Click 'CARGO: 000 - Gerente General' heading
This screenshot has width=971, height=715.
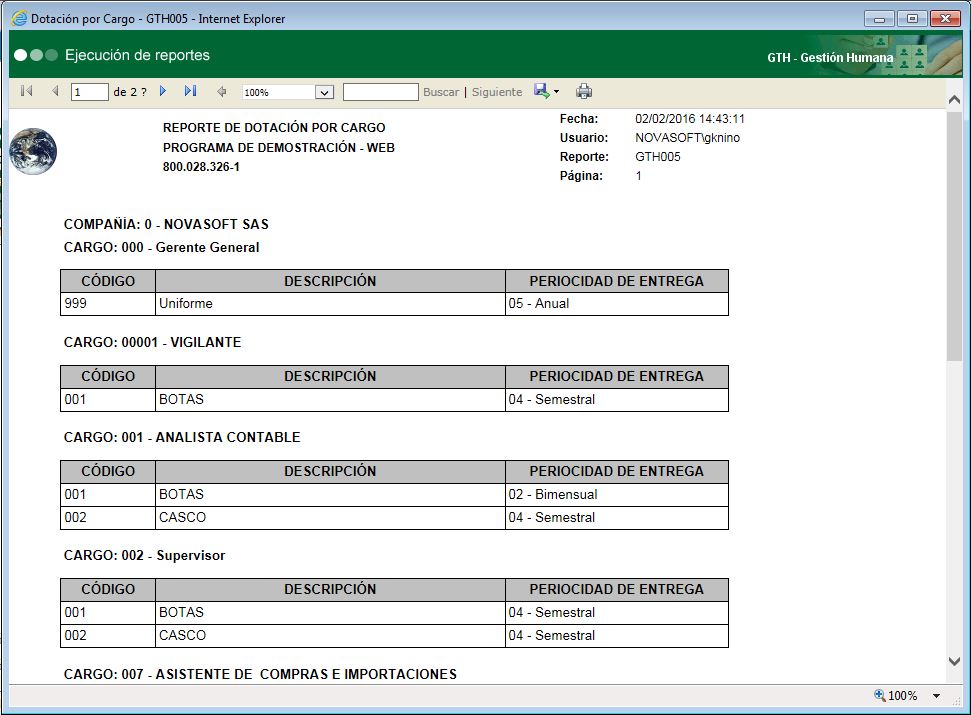coord(161,247)
